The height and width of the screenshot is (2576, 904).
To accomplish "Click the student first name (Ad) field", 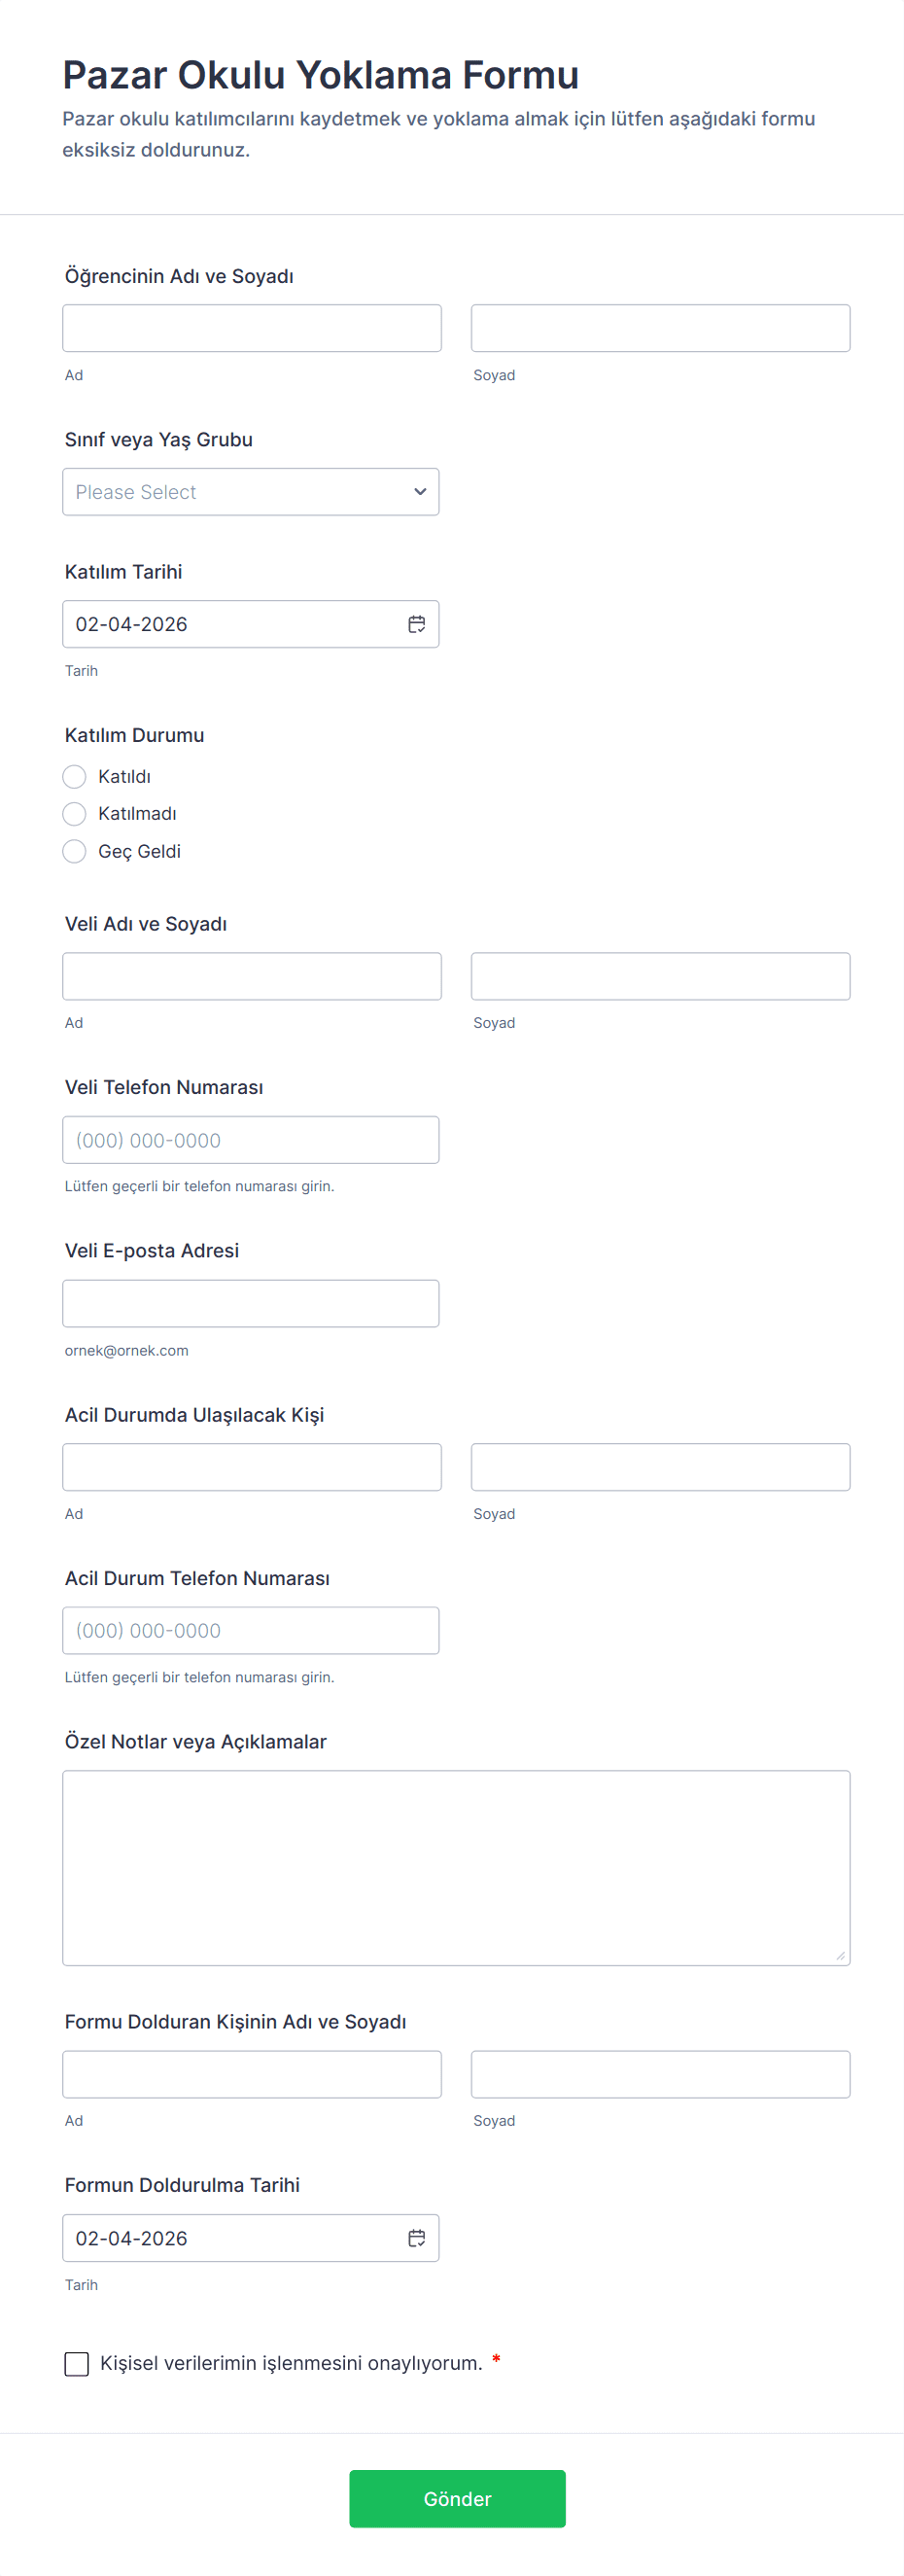I will click(x=252, y=328).
